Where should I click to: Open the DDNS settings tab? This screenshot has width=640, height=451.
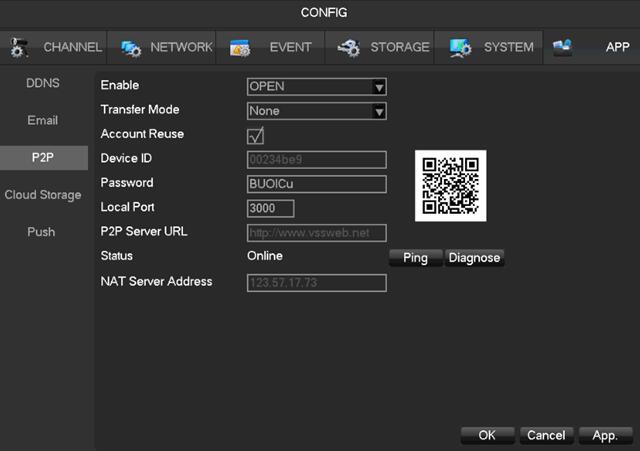click(x=43, y=83)
